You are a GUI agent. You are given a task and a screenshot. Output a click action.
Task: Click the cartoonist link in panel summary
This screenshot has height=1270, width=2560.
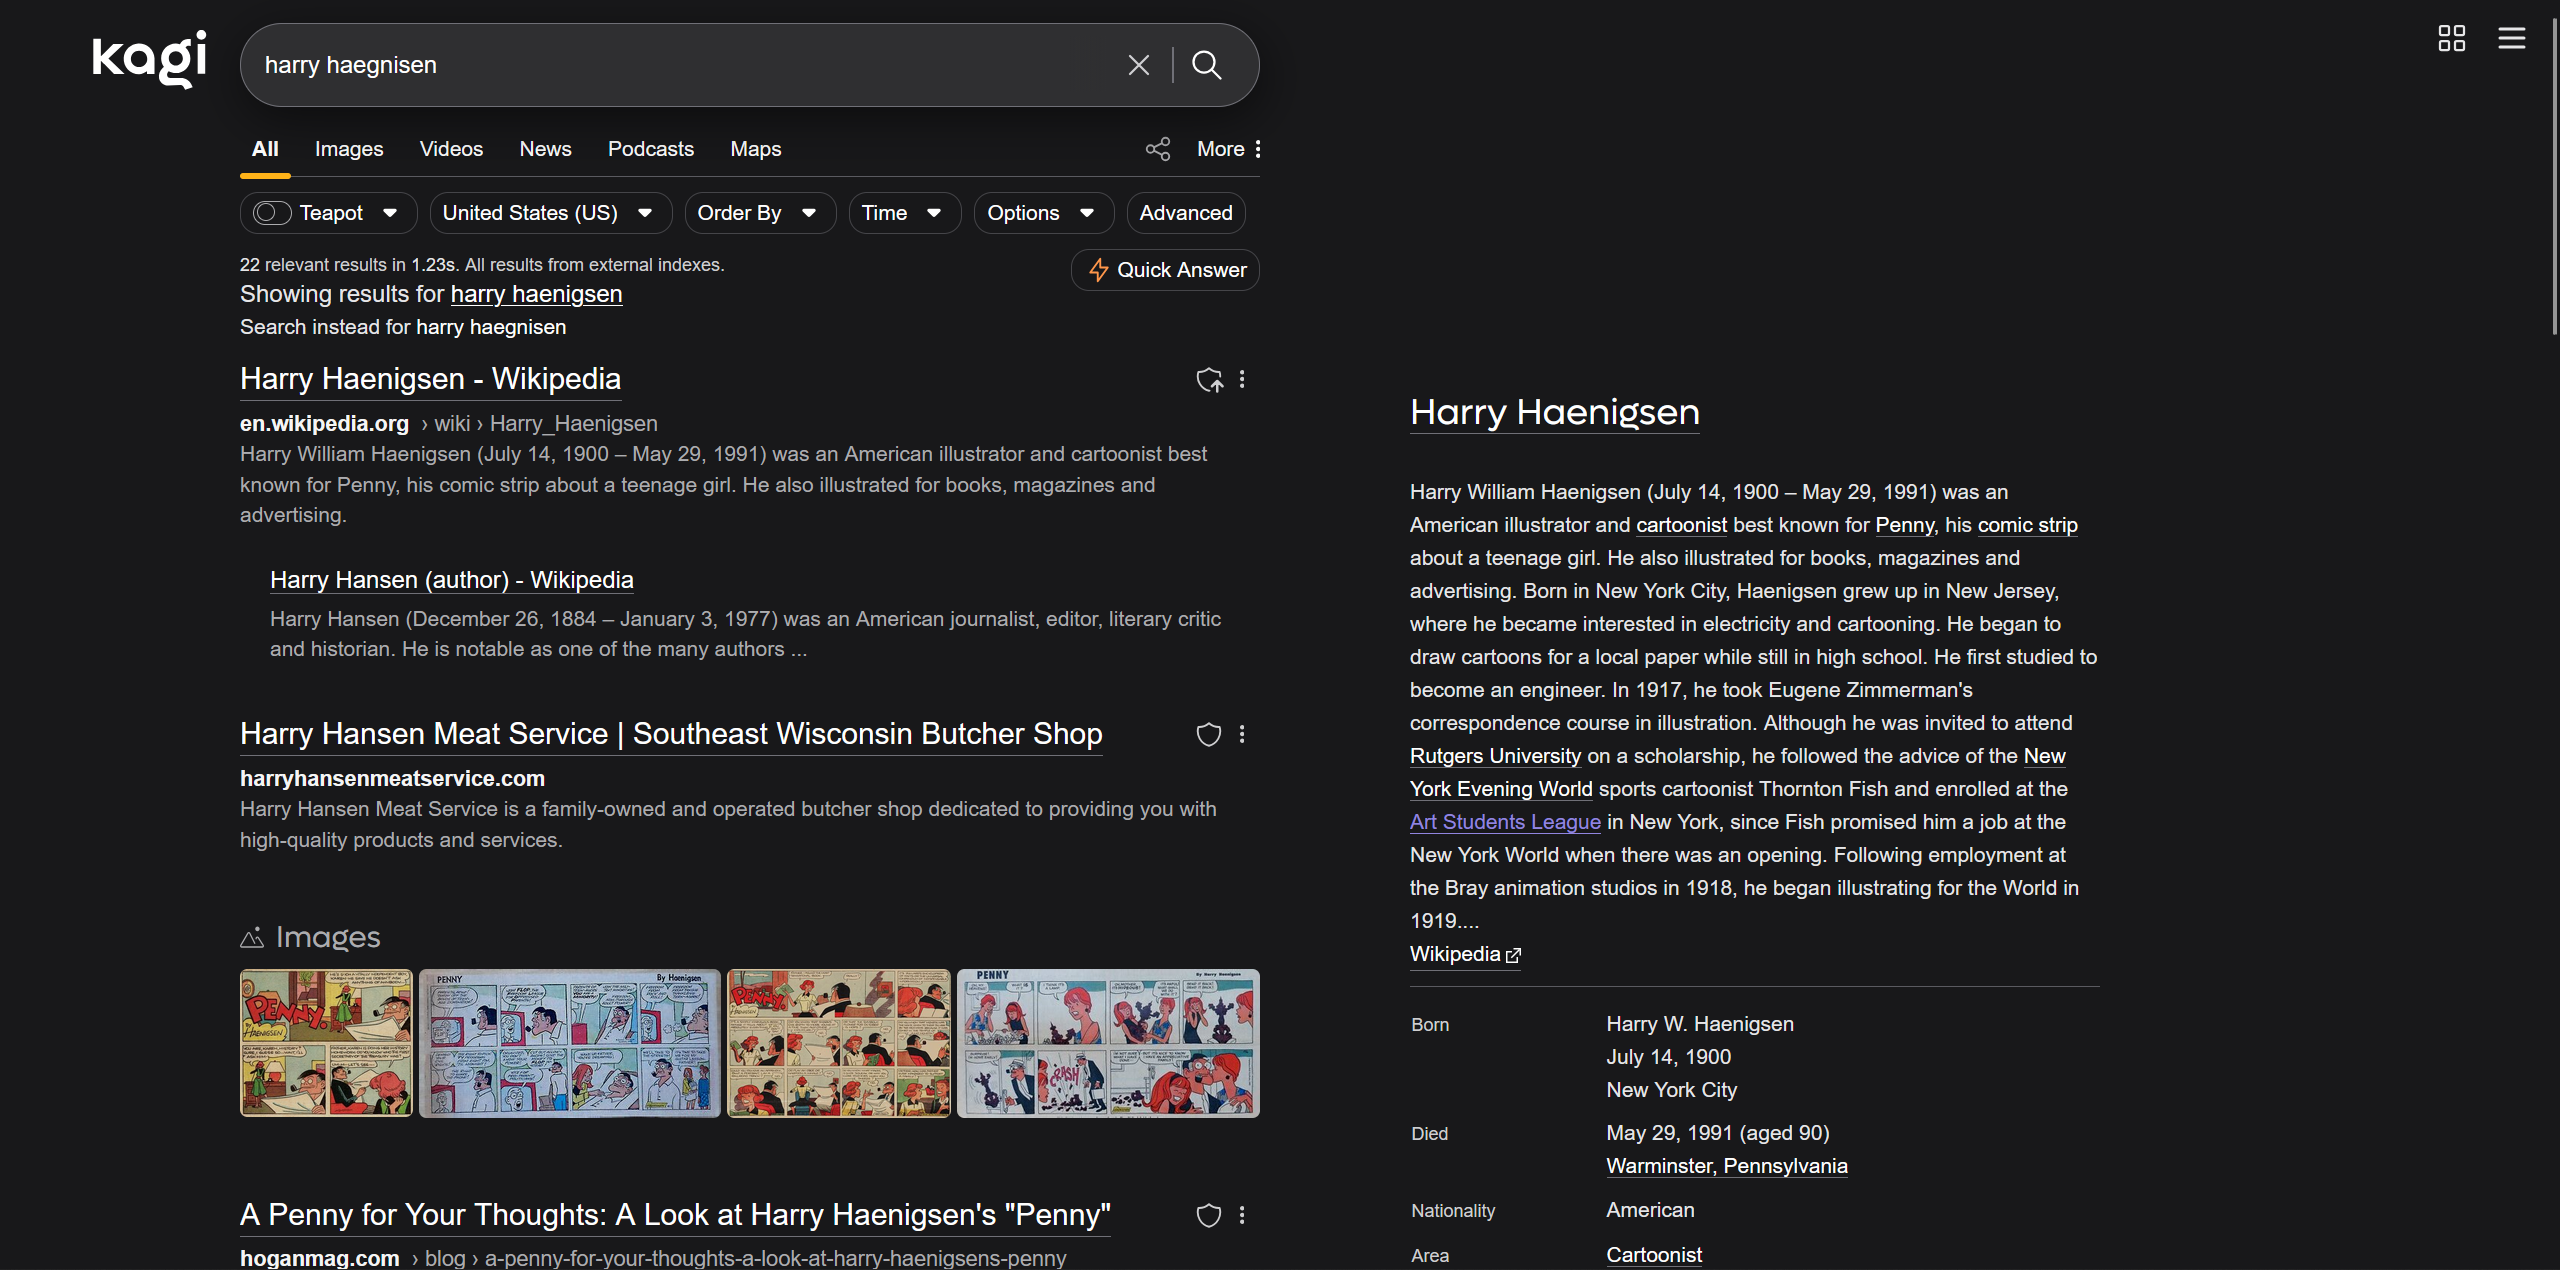1681,525
